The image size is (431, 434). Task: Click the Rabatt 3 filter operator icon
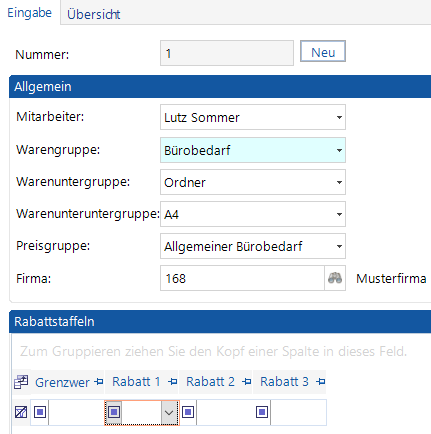click(262, 412)
